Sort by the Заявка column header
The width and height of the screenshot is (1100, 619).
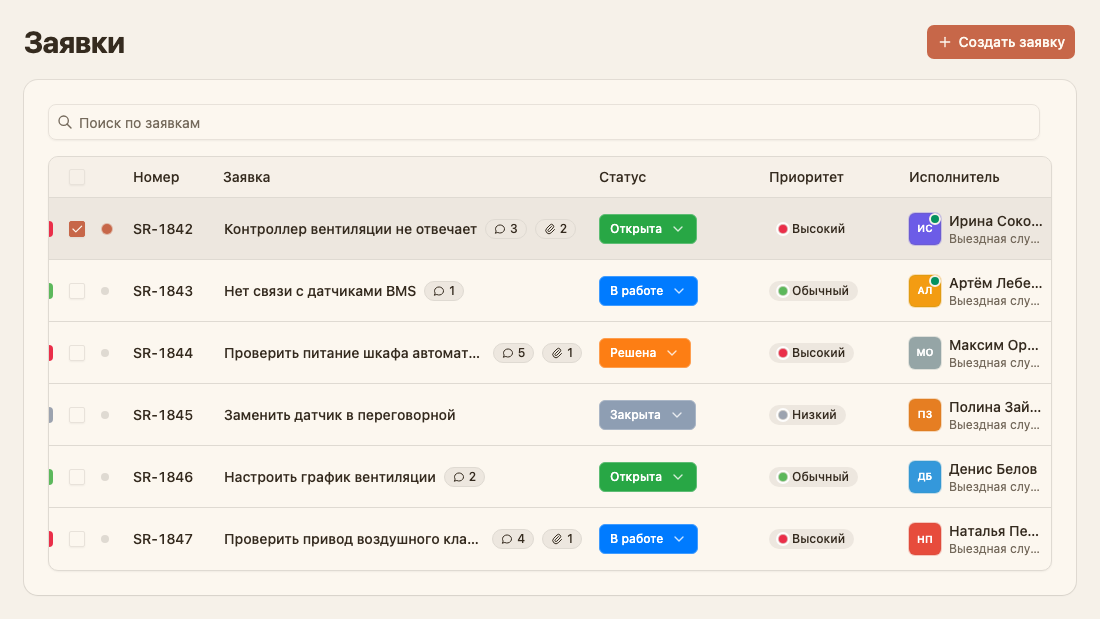(x=246, y=177)
